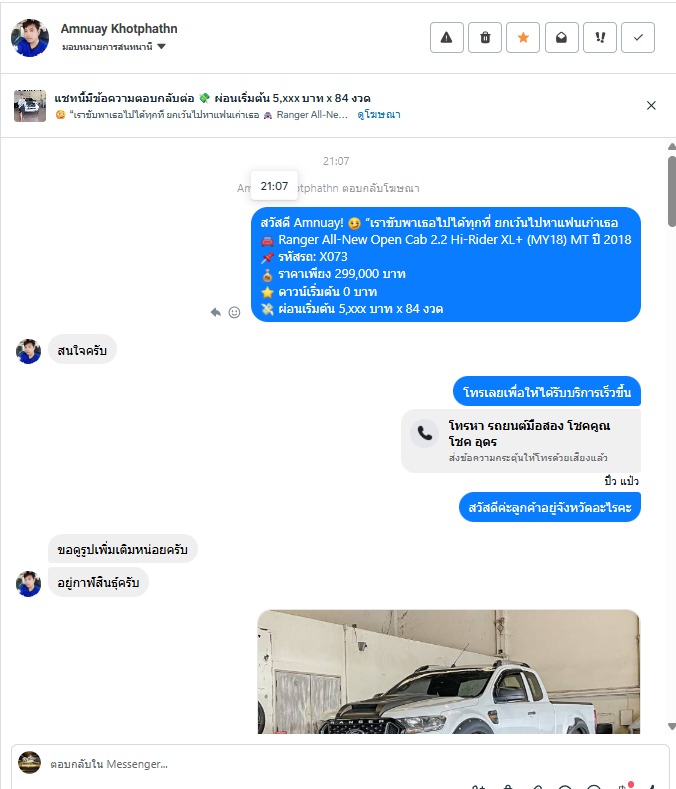Image resolution: width=676 pixels, height=789 pixels.
Task: Flag conversation for follow-up with exclamation icon
Action: click(x=599, y=38)
